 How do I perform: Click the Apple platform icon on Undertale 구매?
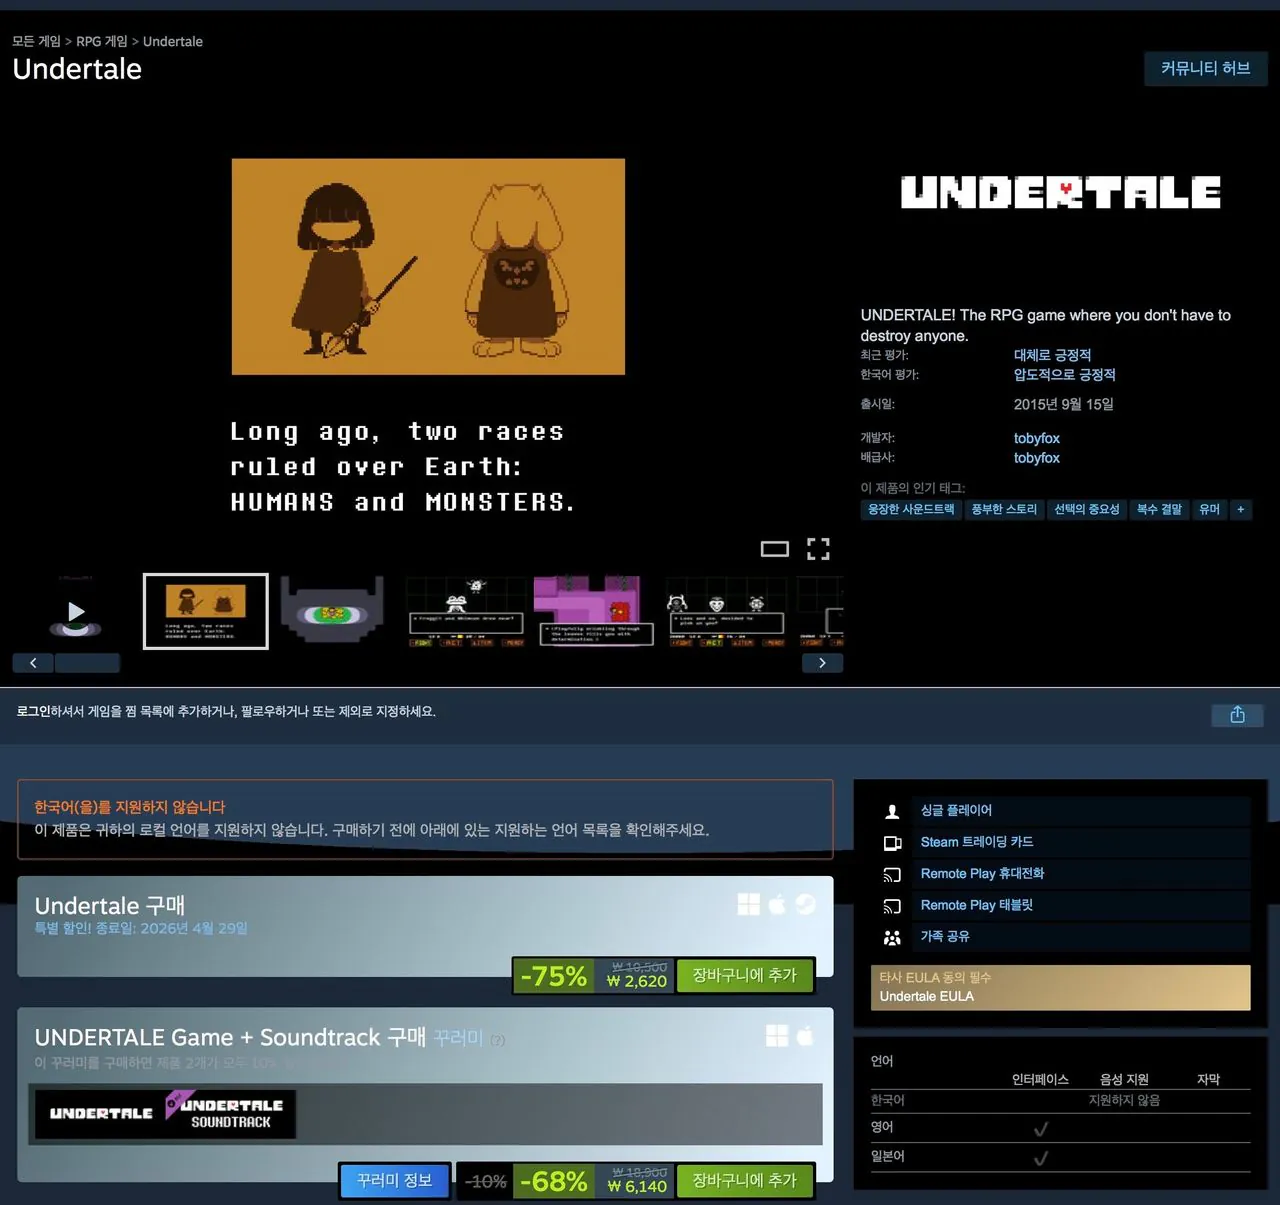click(777, 903)
